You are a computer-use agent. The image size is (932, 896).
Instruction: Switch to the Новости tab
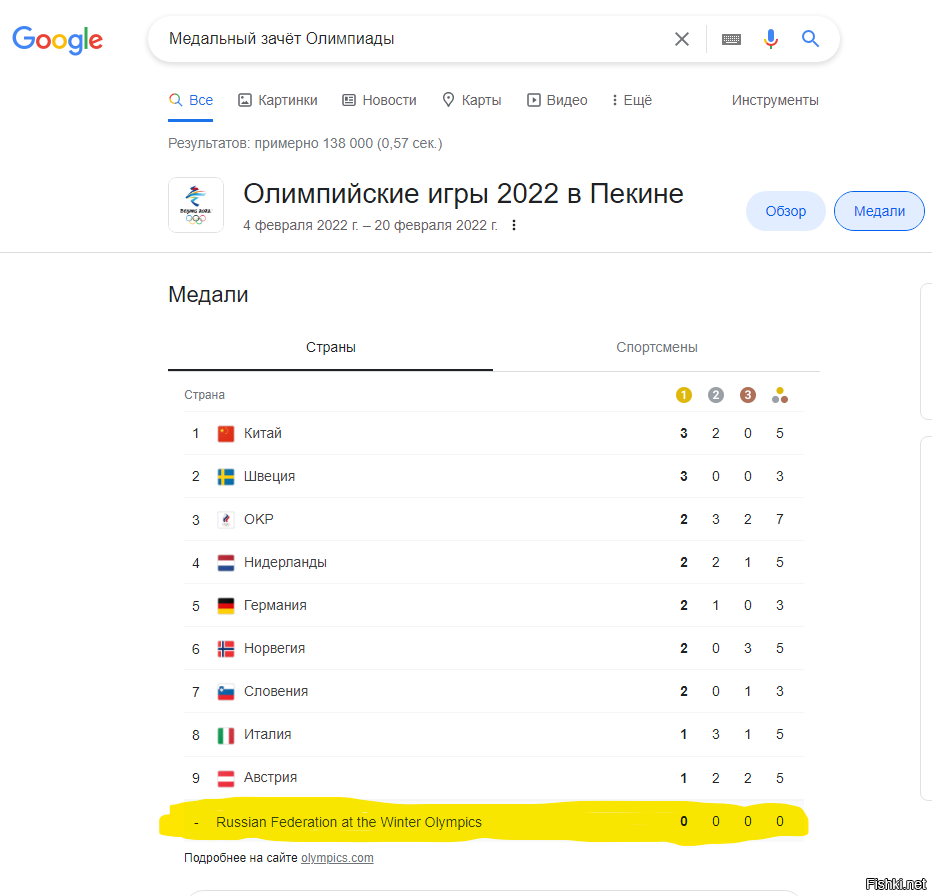[x=379, y=100]
